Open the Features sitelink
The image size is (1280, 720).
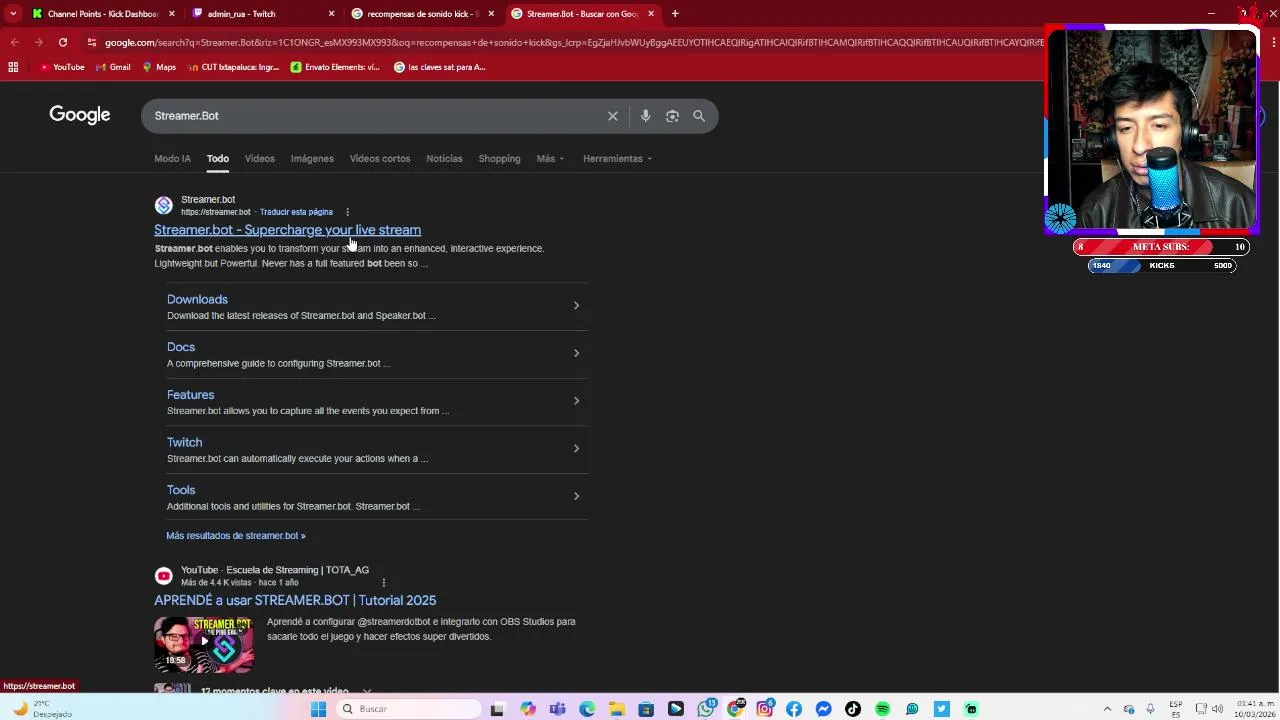coord(190,395)
